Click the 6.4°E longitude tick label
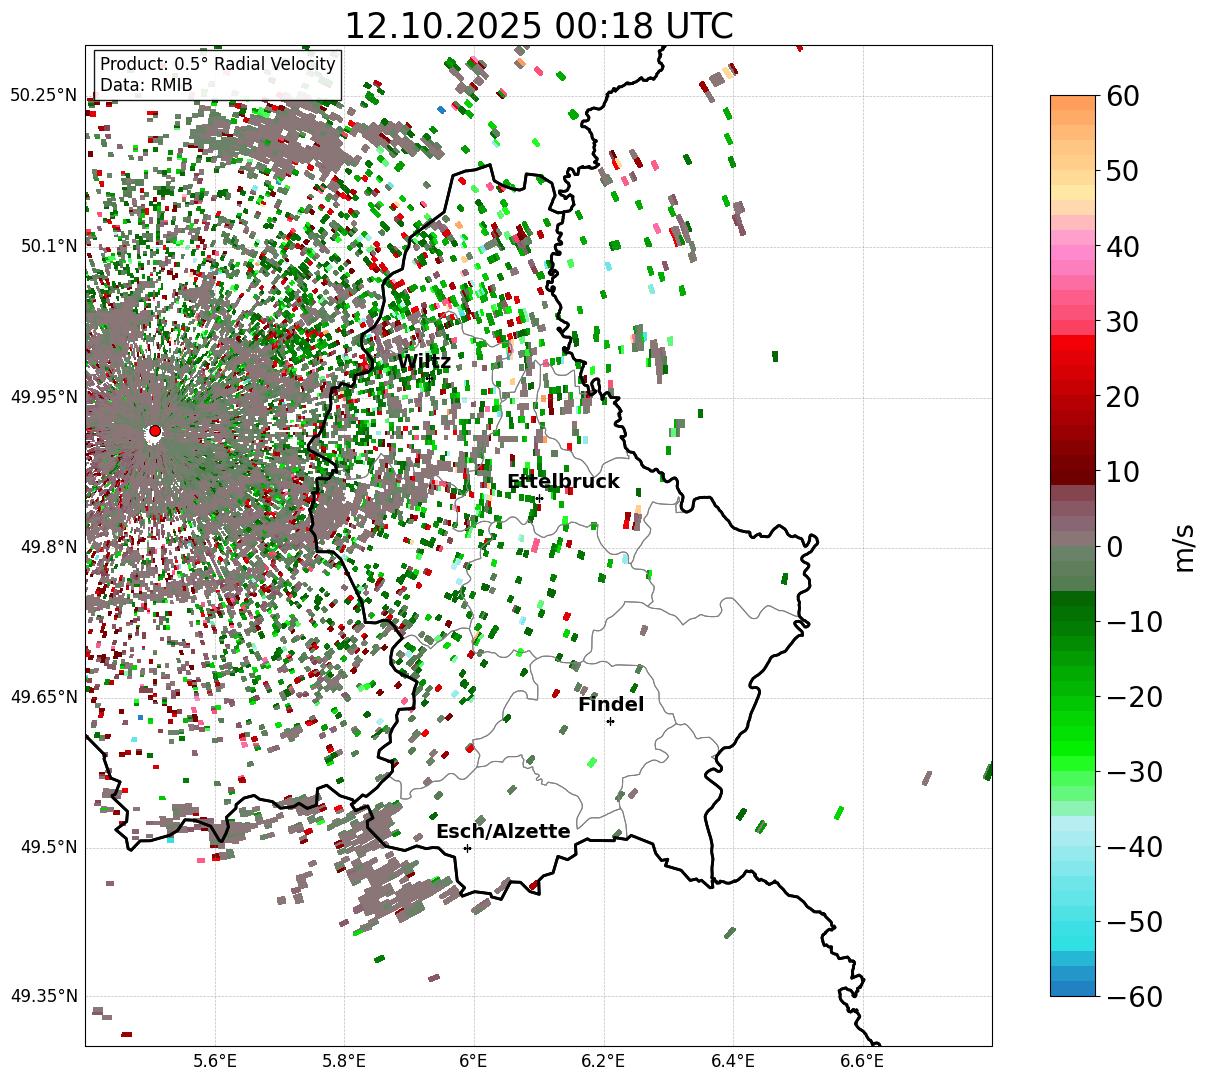 point(733,1061)
